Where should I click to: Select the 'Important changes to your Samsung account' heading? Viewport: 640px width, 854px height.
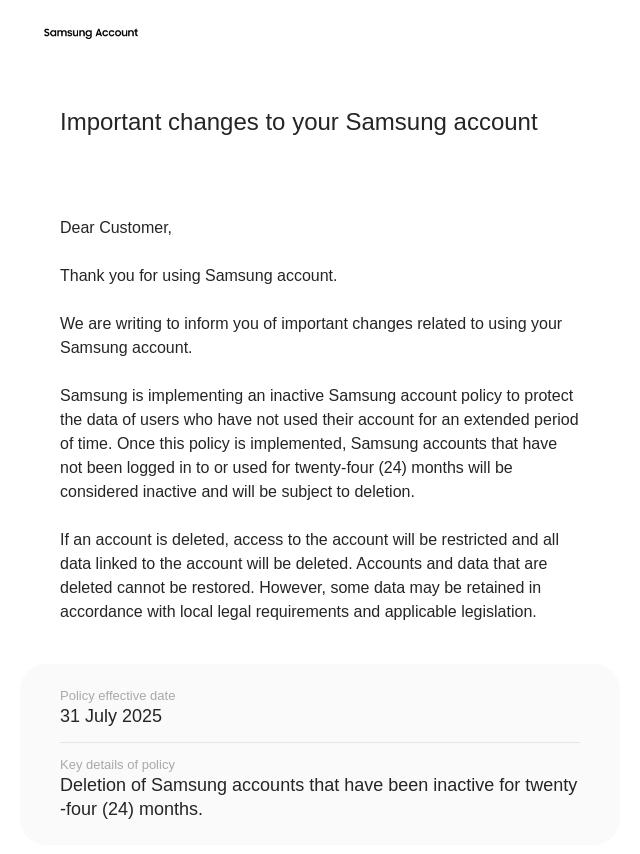298,123
